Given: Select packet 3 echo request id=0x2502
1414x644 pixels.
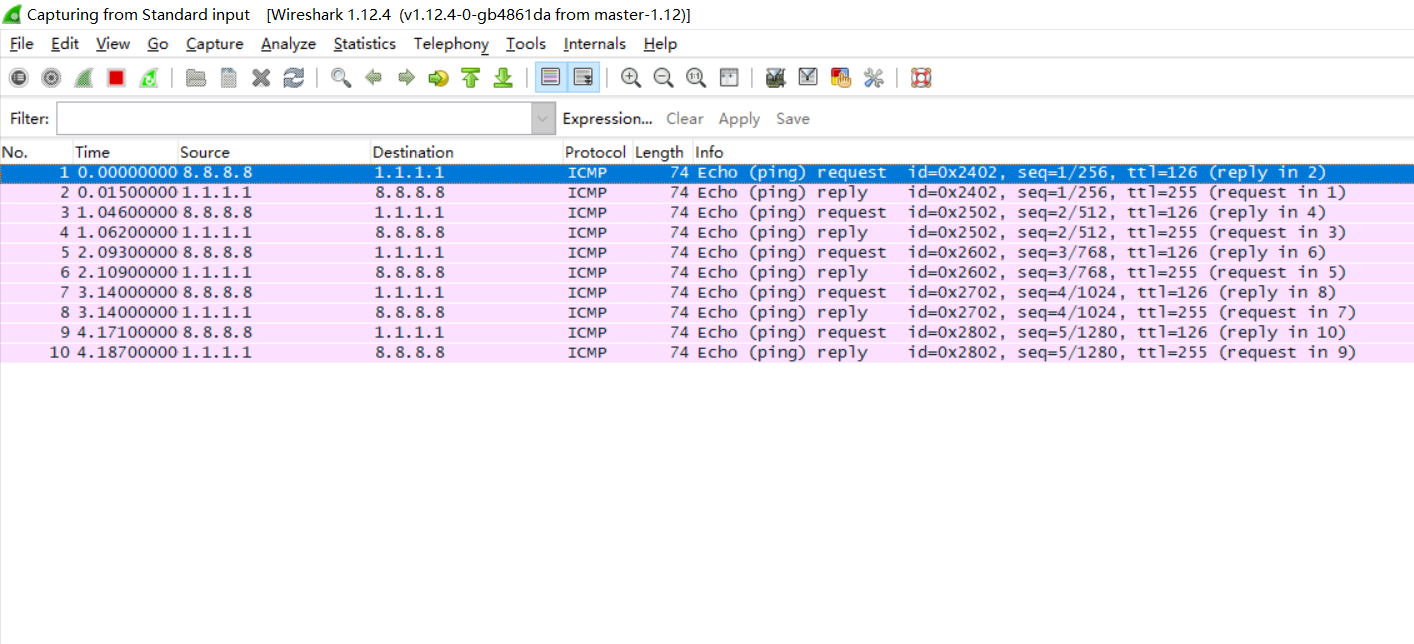Looking at the screenshot, I should 707,212.
